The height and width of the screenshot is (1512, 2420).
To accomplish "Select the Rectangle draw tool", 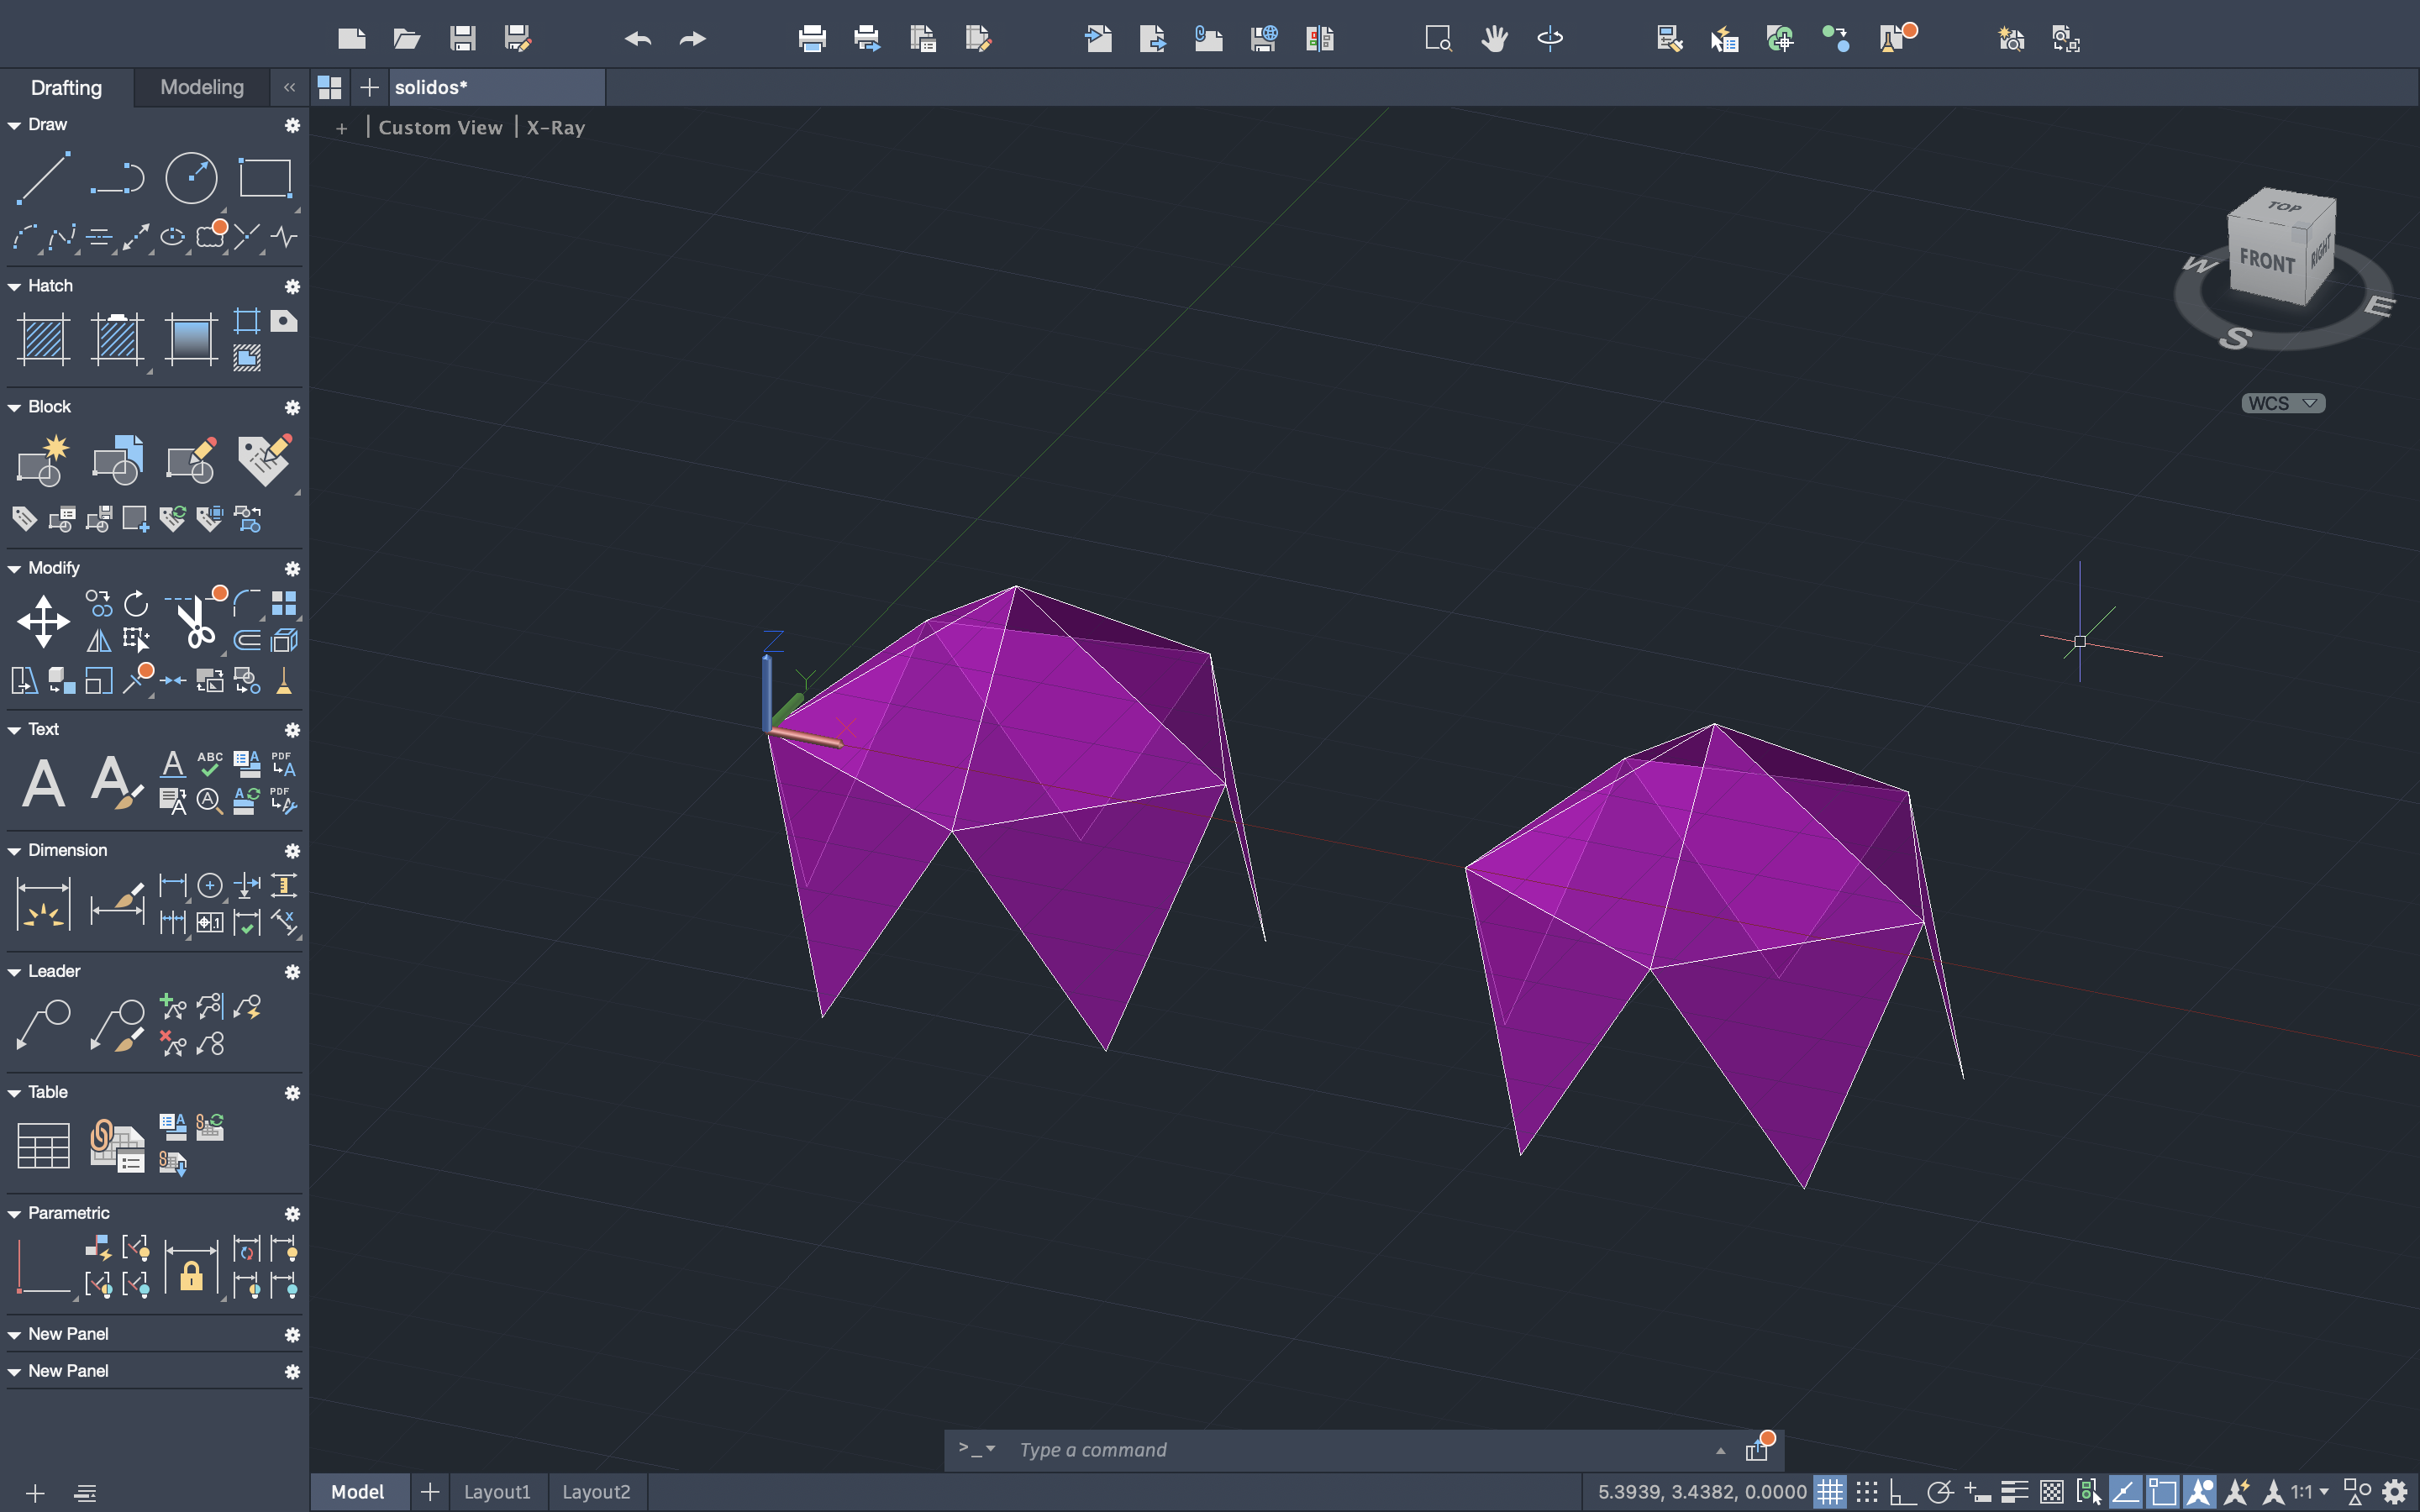I will pyautogui.click(x=265, y=178).
